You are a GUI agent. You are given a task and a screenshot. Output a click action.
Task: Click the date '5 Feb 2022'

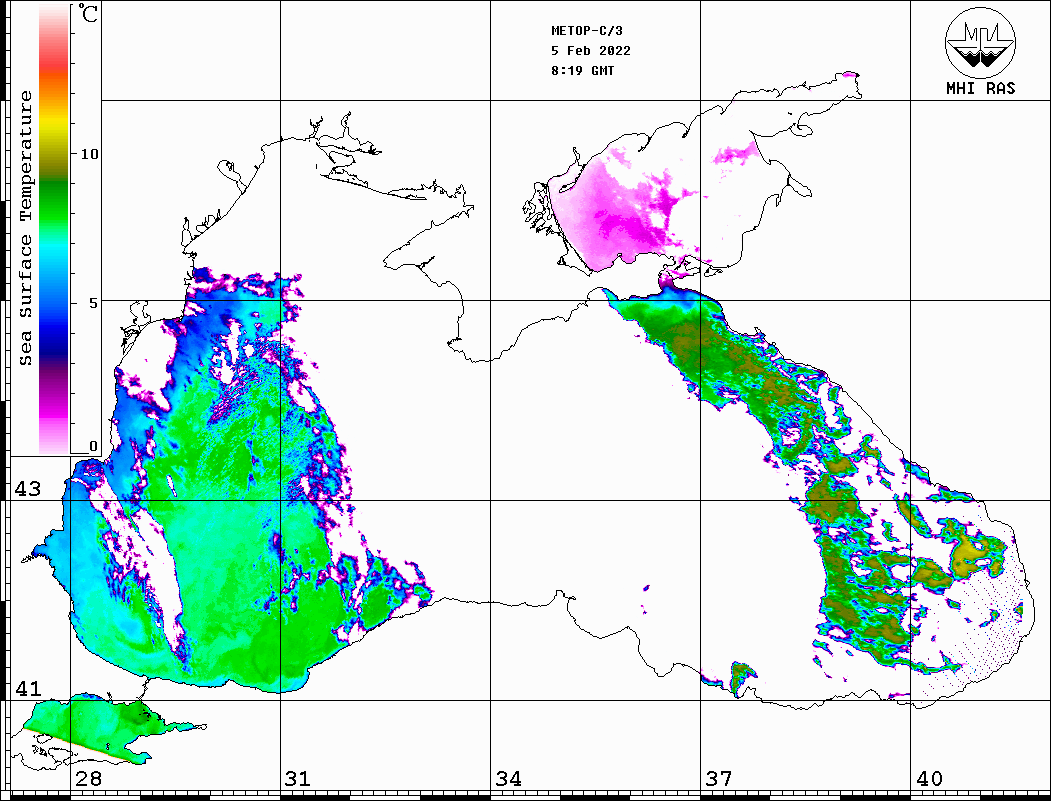(x=591, y=51)
